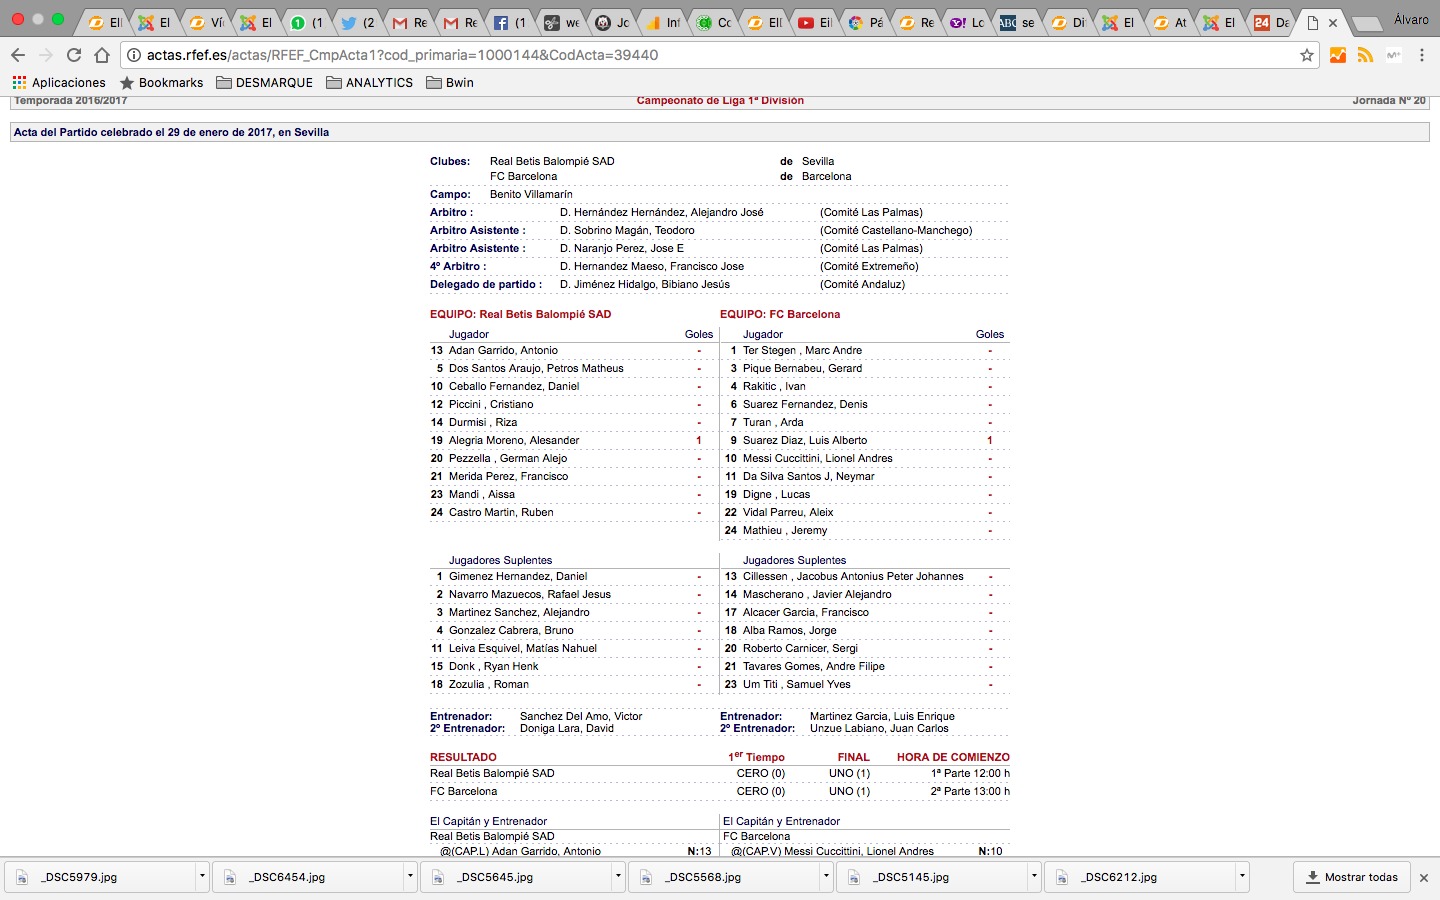This screenshot has width=1440, height=900.
Task: Reload the current page
Action: point(74,55)
